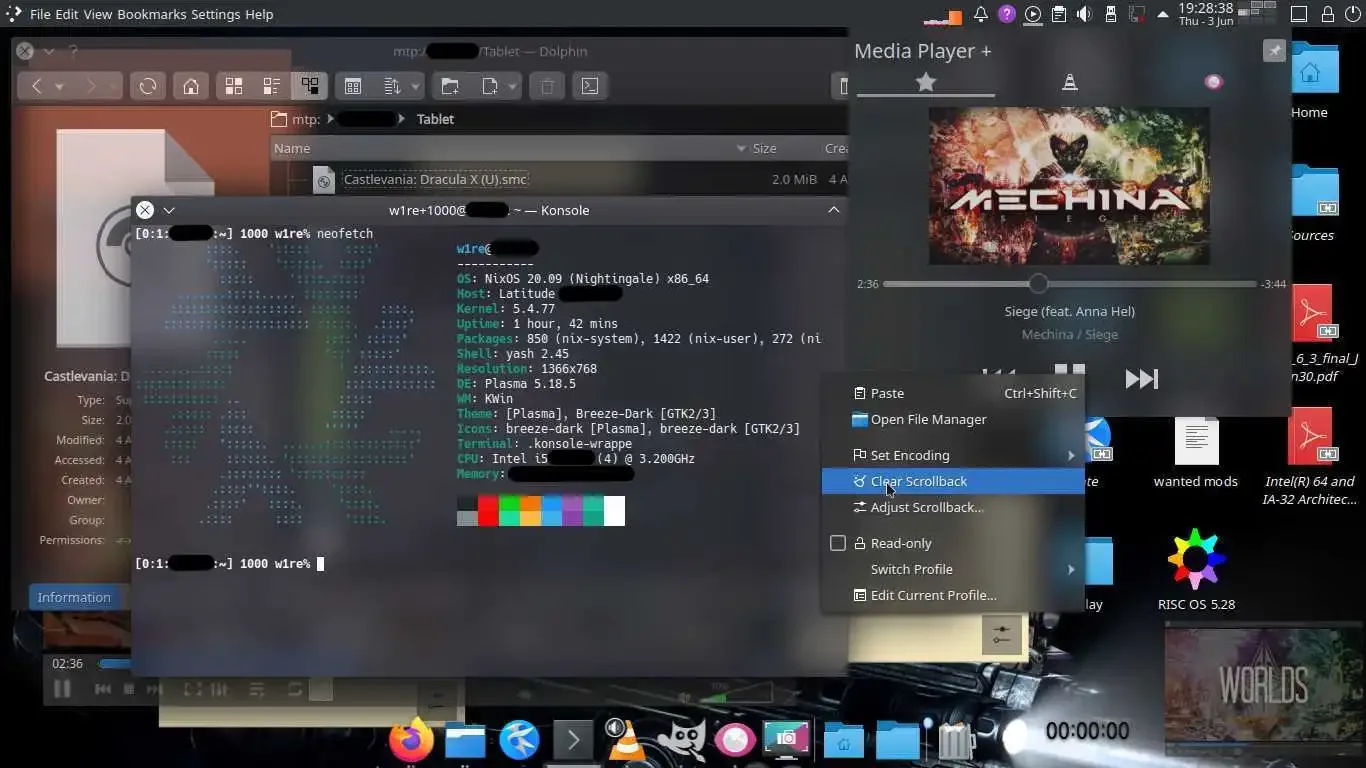Viewport: 1366px width, 768px height.
Task: Open the Konsole window menu chevron
Action: [x=169, y=210]
